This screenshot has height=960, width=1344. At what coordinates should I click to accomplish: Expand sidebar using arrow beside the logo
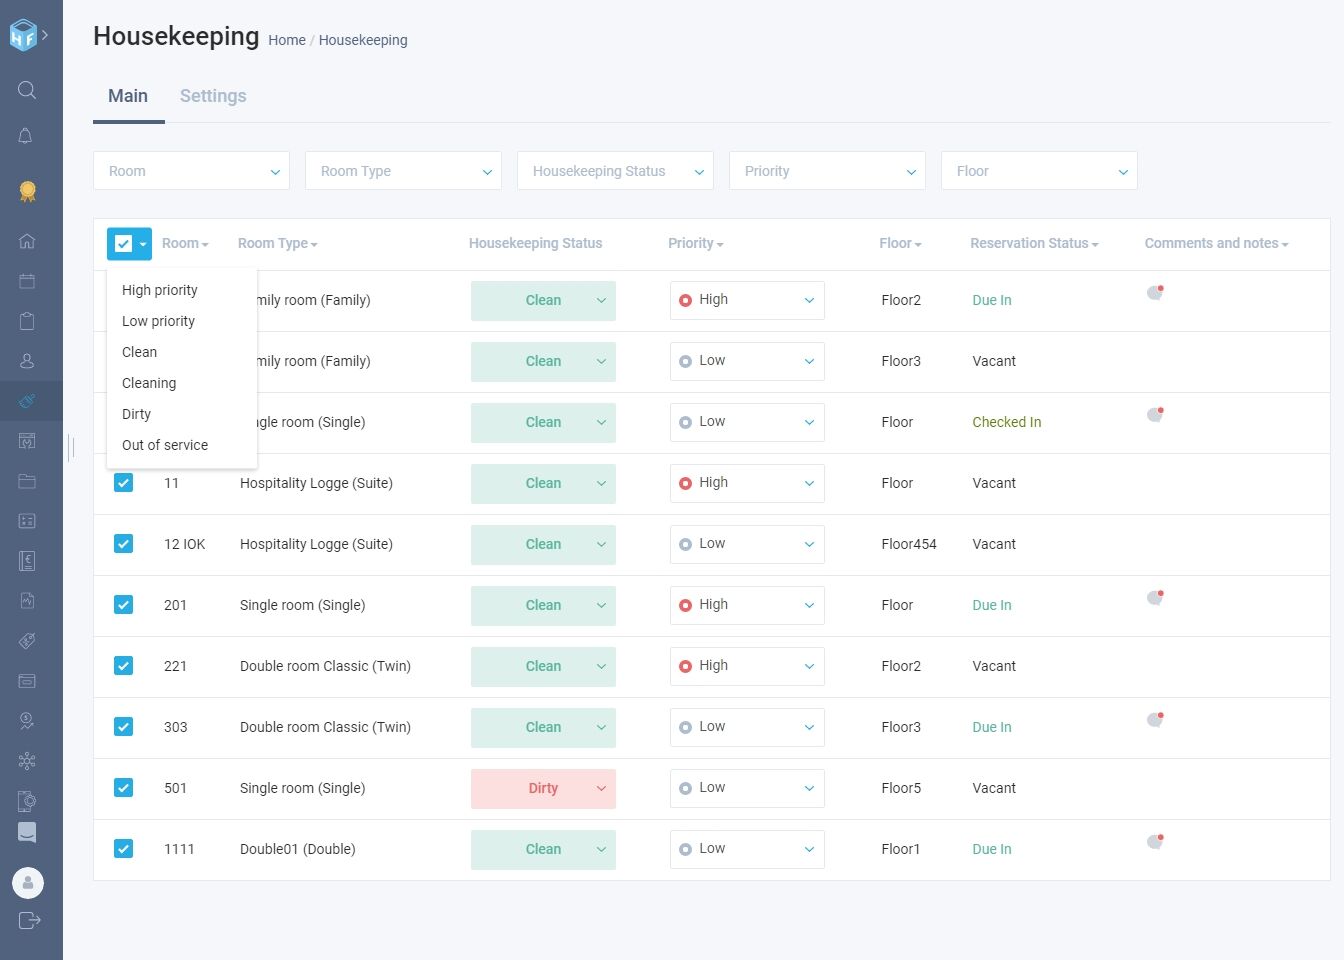(x=45, y=35)
